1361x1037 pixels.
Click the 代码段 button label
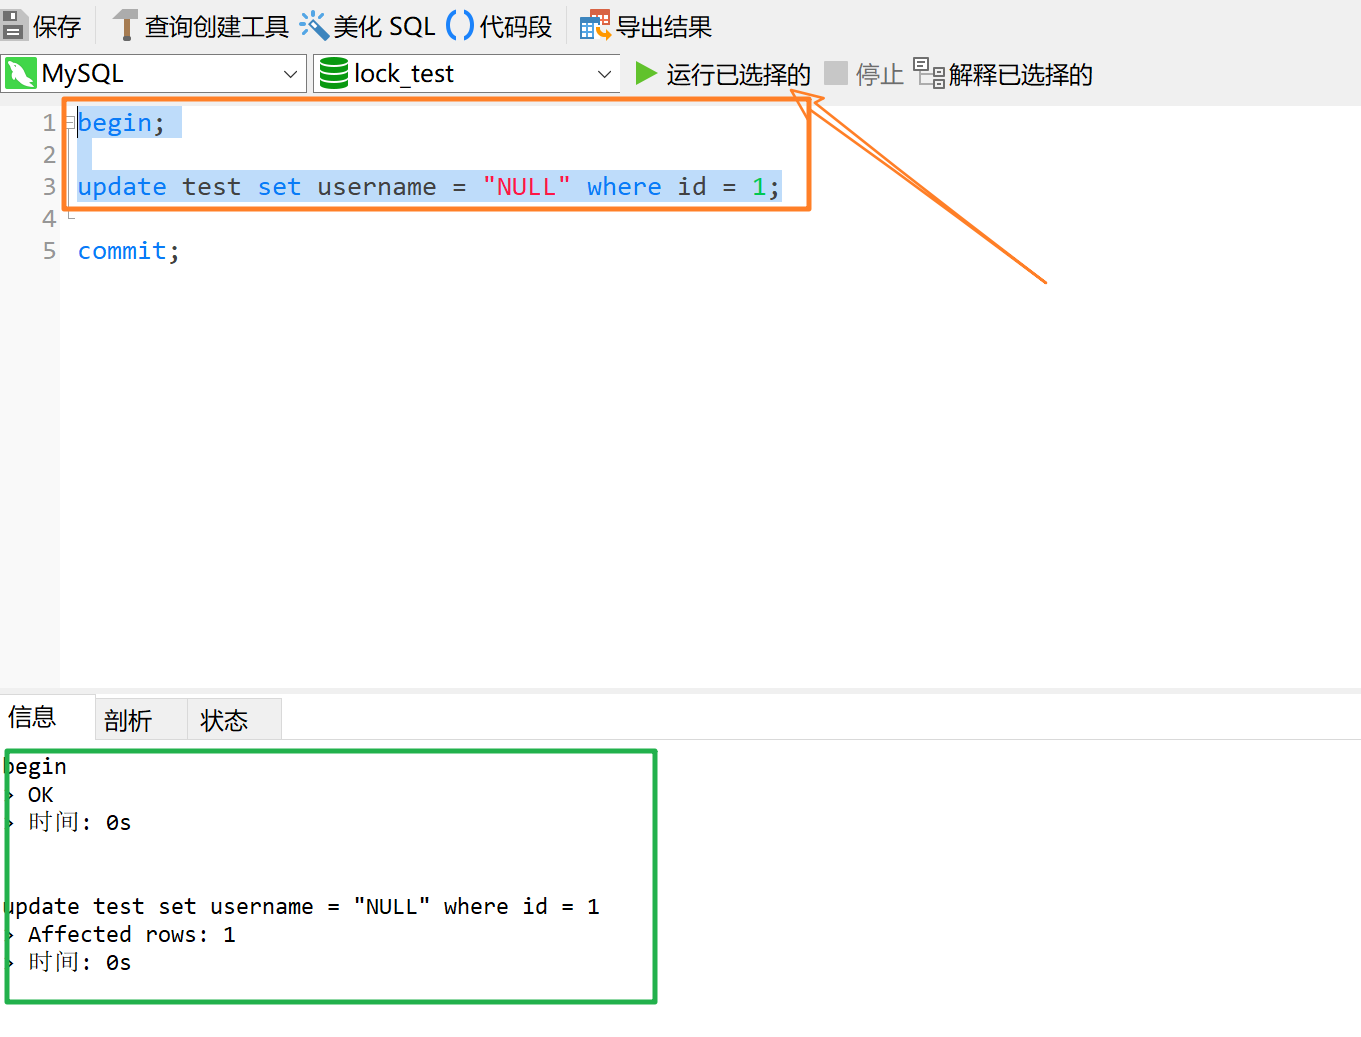coord(516,27)
